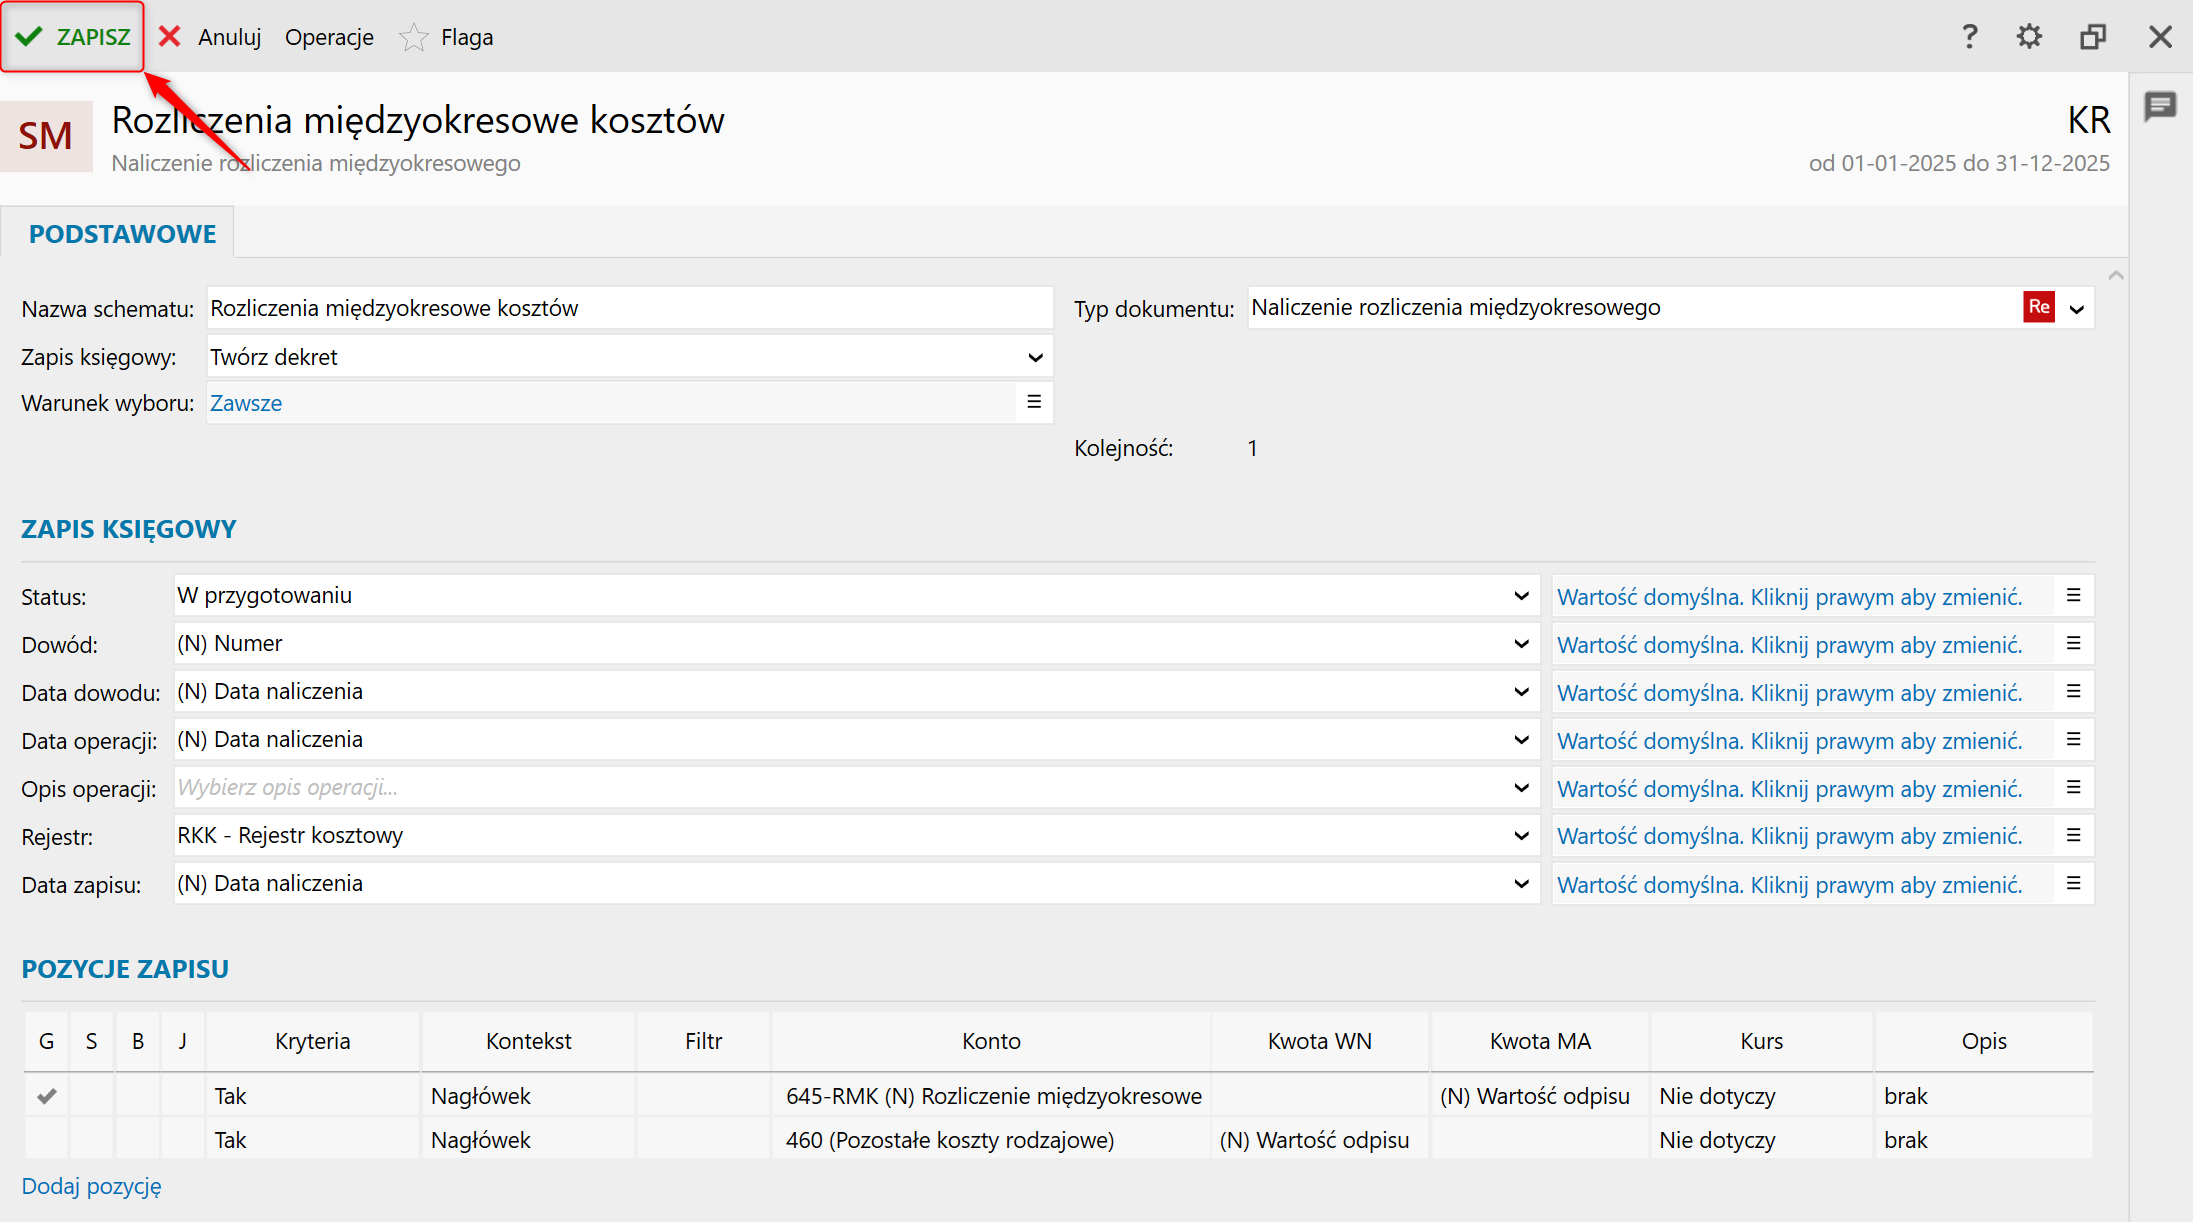Click the Zawsze condition link
2193x1222 pixels.
click(x=246, y=403)
